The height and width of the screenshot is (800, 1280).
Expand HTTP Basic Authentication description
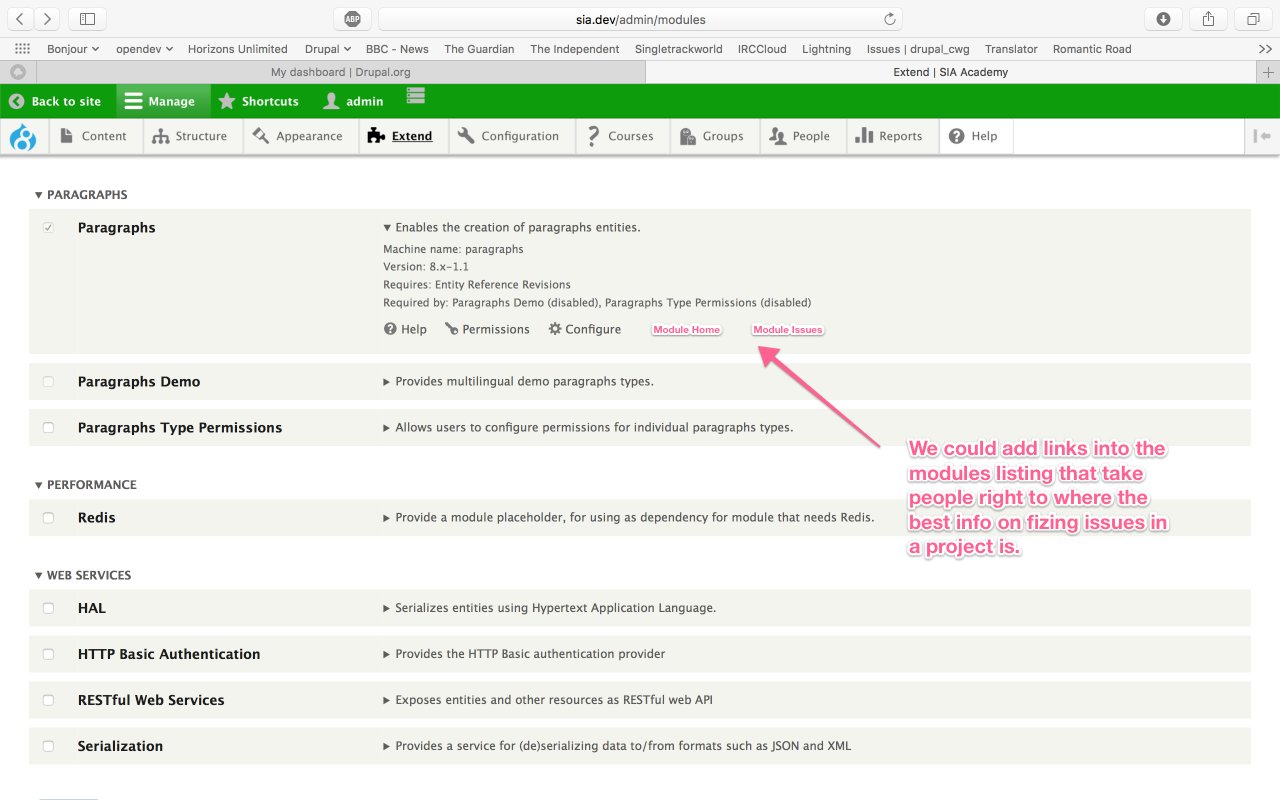click(524, 654)
